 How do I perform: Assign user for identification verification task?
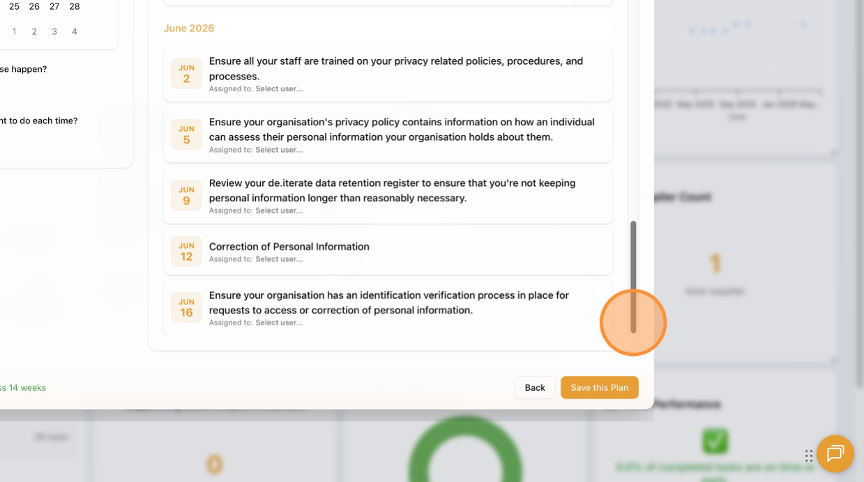[279, 323]
